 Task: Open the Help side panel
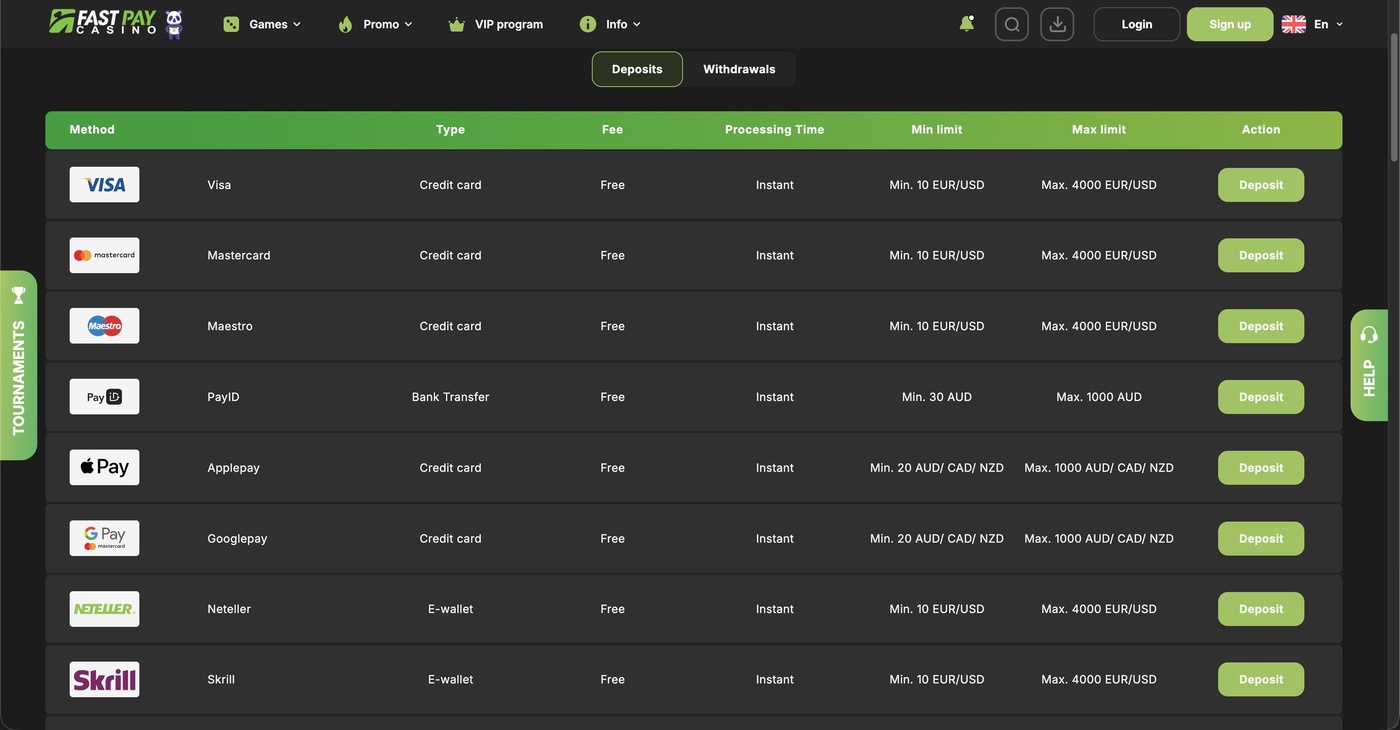pos(1369,365)
